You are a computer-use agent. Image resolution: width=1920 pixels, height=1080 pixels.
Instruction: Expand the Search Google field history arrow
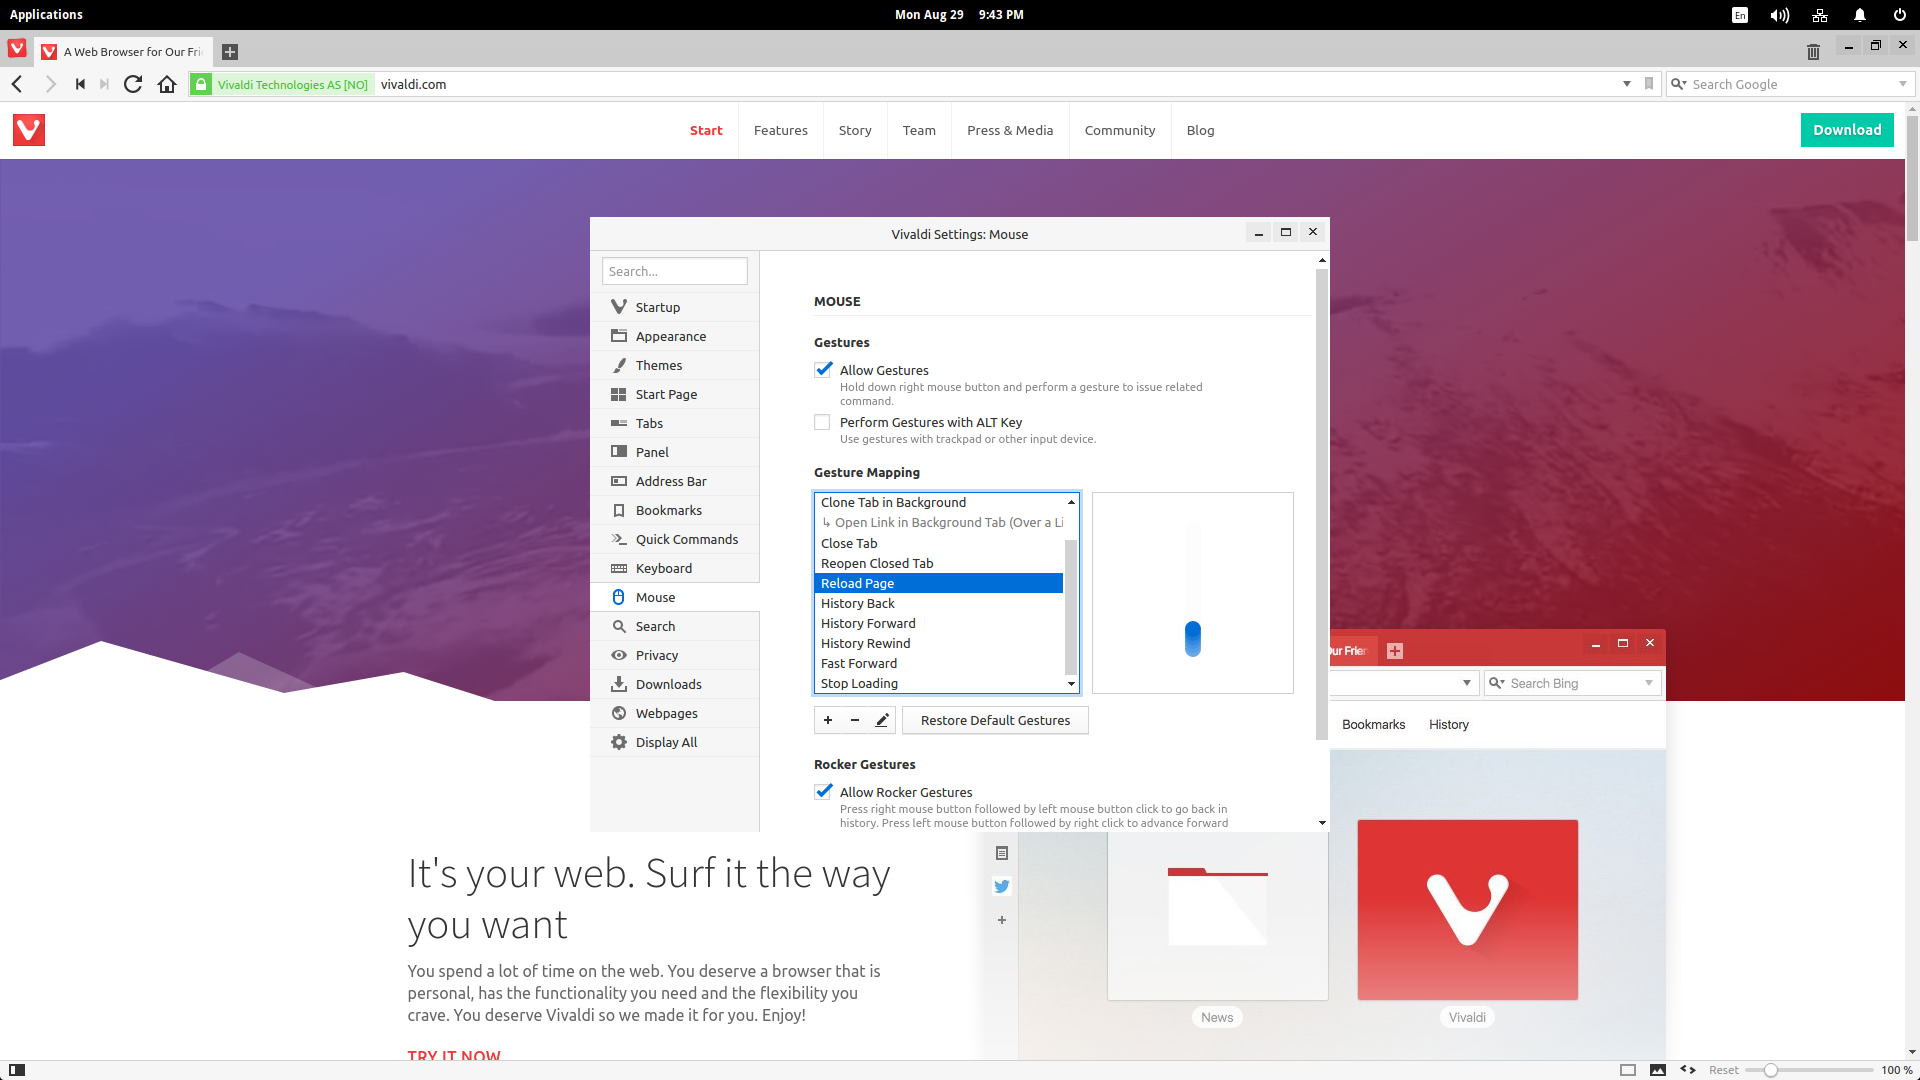point(1903,84)
